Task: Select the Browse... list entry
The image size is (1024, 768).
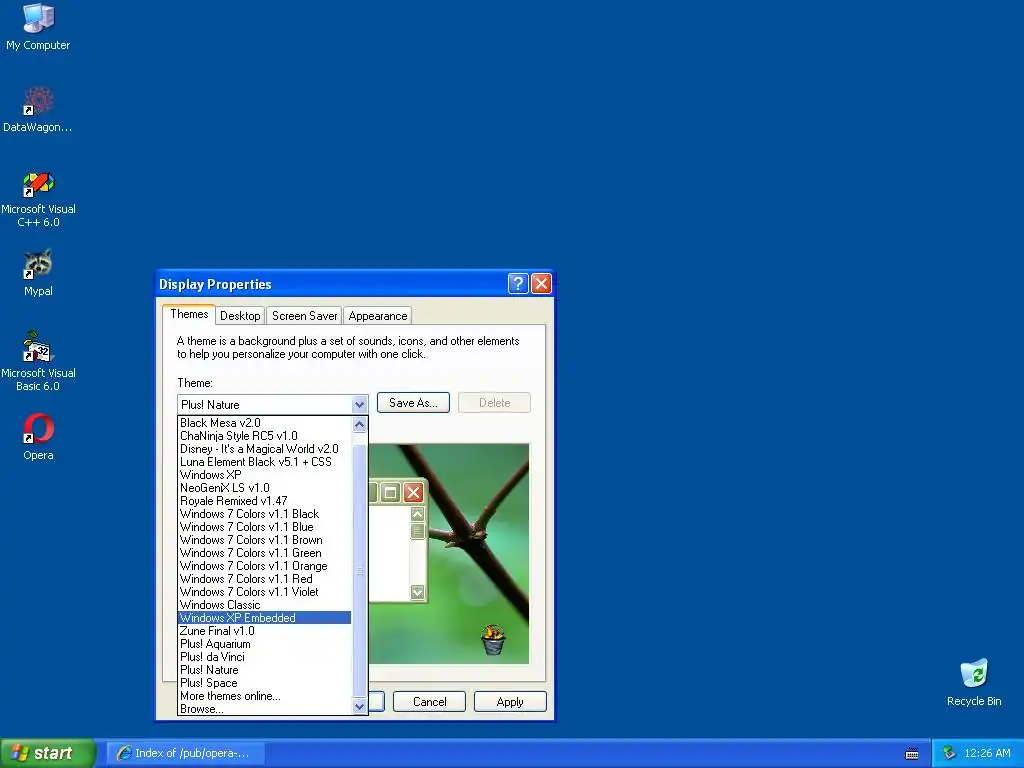Action: (x=264, y=709)
